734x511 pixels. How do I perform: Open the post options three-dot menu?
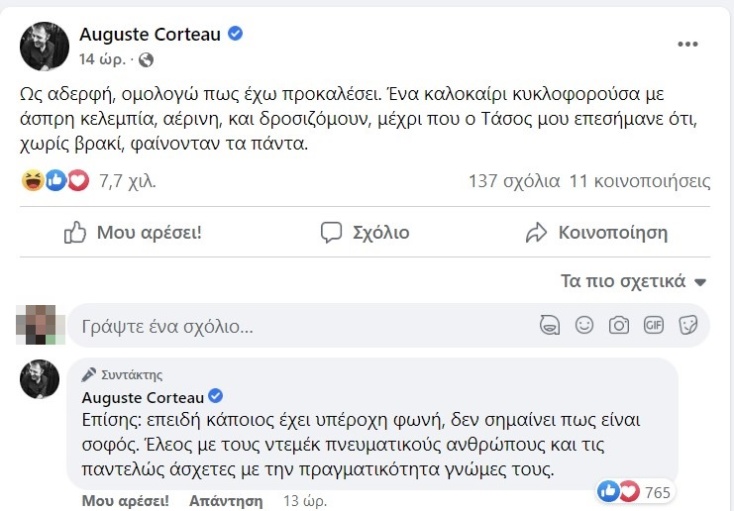(688, 45)
